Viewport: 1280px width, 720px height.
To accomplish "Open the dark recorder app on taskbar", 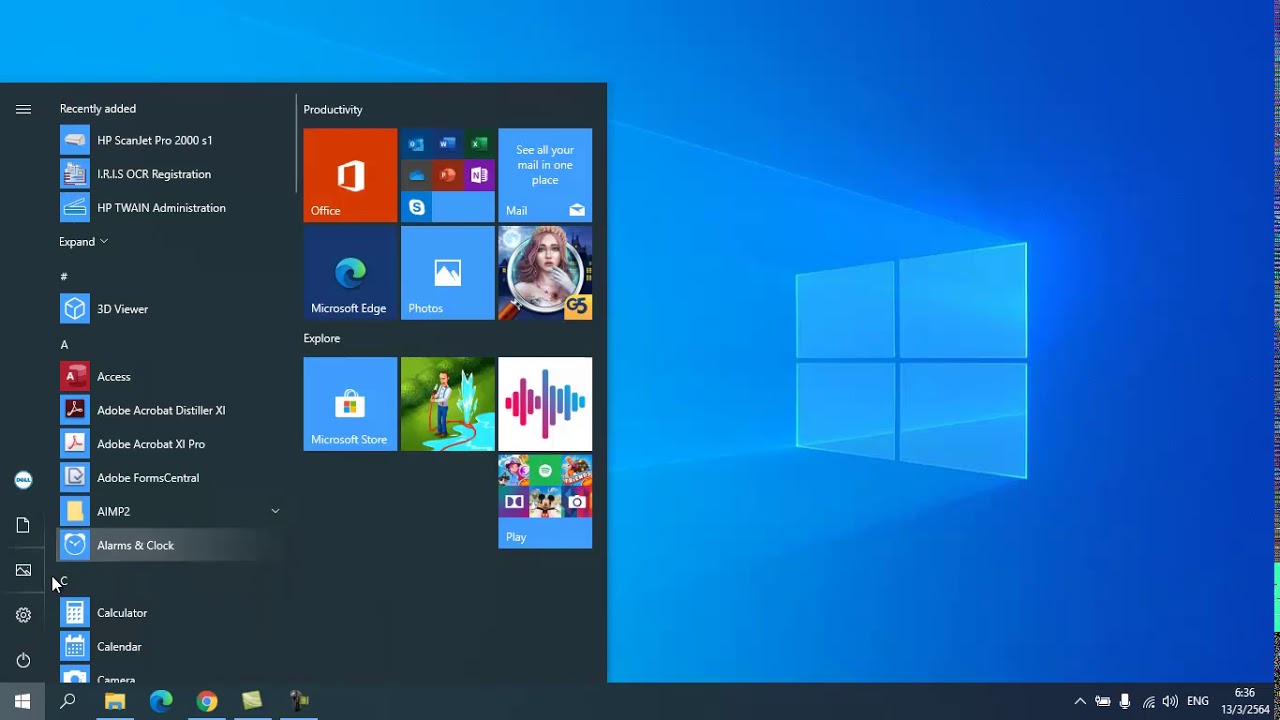I will pos(298,701).
